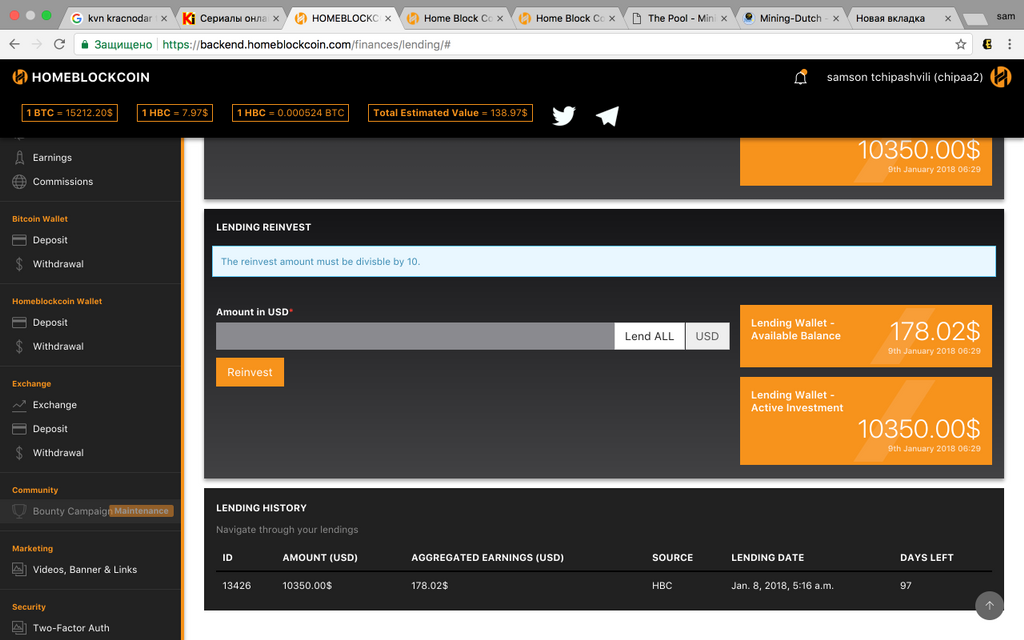The height and width of the screenshot is (640, 1024).
Task: Click the 1 HBC = 0.000524 BTC ticker
Action: (291, 112)
